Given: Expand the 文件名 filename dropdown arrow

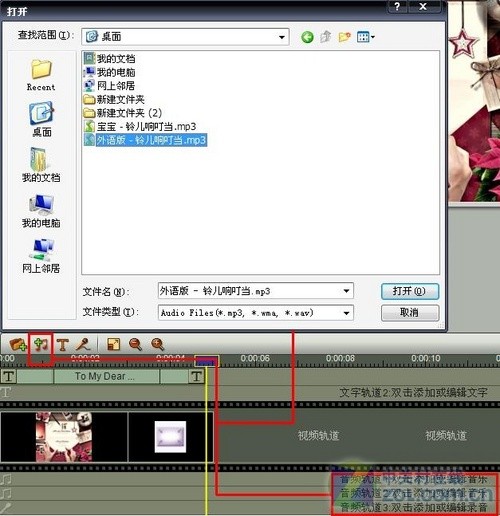Looking at the screenshot, I should pyautogui.click(x=346, y=291).
